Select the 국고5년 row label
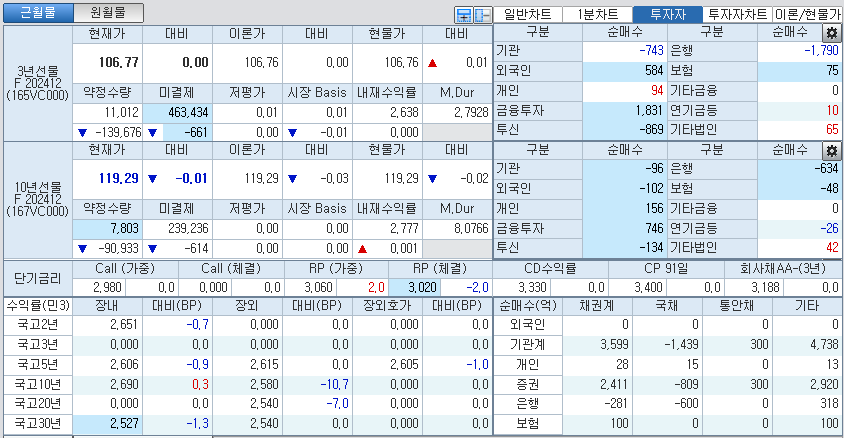 pos(38,364)
